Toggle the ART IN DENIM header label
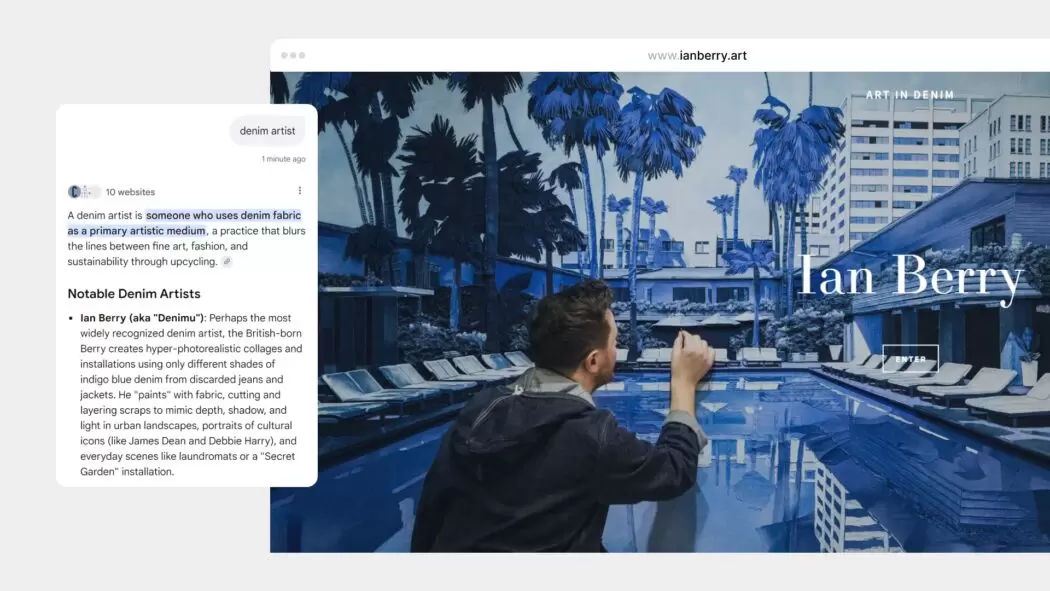 click(909, 94)
